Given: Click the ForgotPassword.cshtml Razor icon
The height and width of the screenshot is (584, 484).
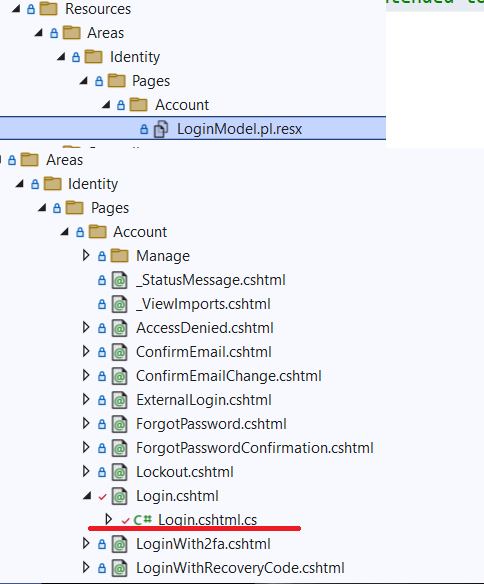Looking at the screenshot, I should point(120,424).
